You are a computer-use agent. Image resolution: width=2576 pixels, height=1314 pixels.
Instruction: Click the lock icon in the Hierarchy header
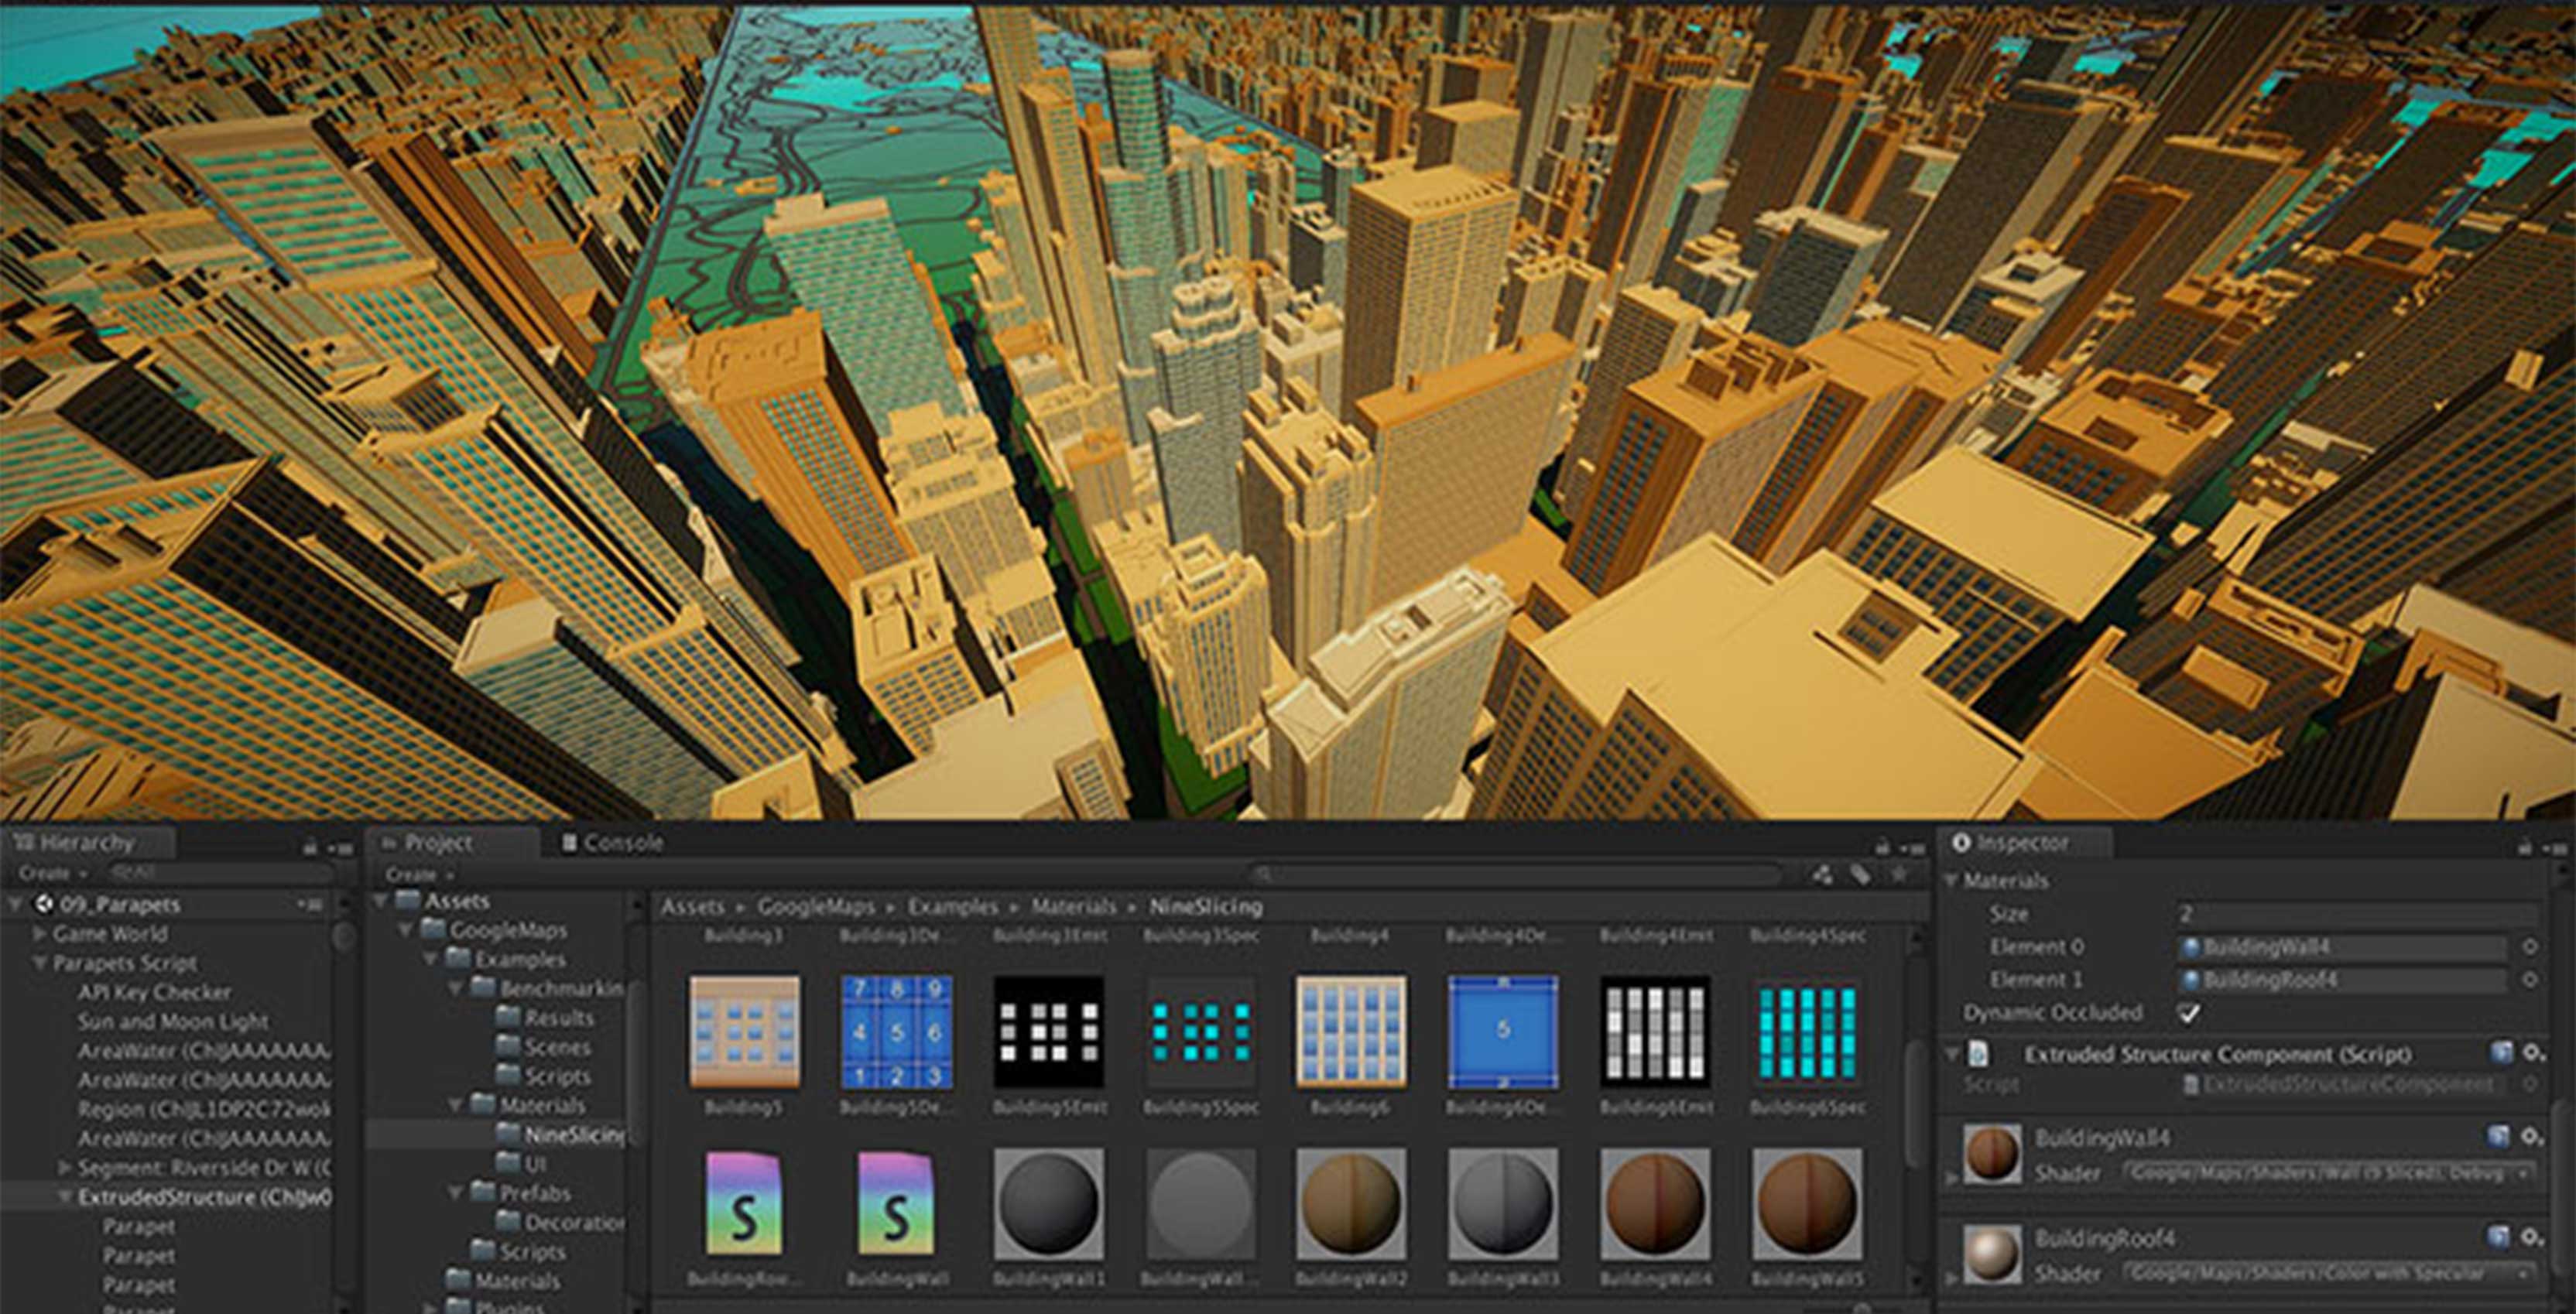click(x=308, y=847)
